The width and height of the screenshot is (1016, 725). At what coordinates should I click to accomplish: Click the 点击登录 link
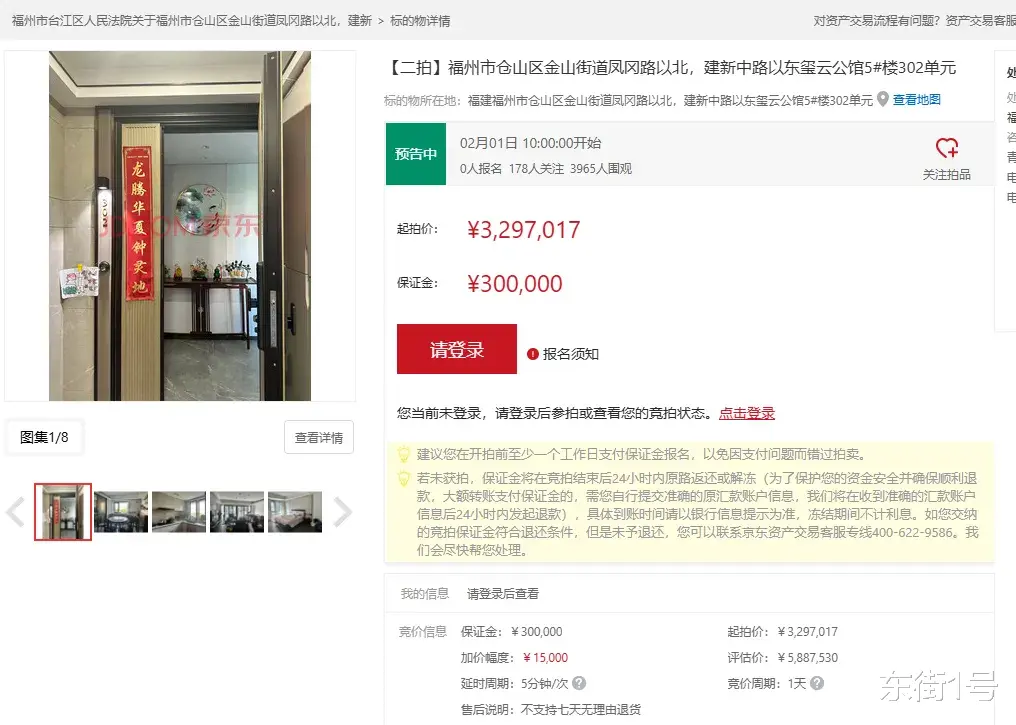point(746,413)
